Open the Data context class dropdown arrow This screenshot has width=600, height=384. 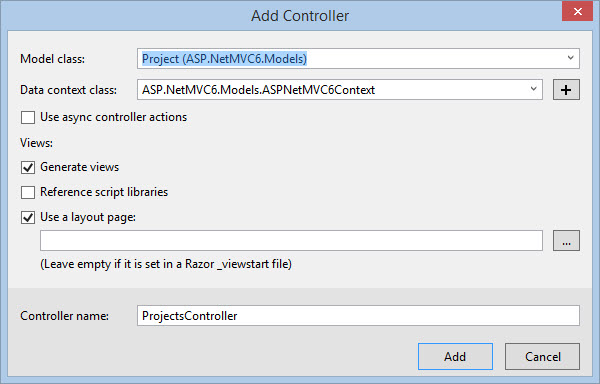[533, 89]
